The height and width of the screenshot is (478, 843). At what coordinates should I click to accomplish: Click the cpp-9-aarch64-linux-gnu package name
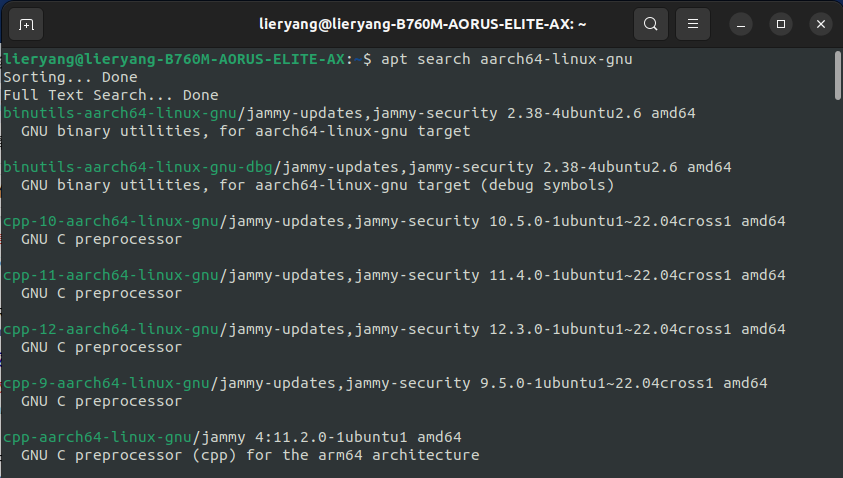coord(106,383)
